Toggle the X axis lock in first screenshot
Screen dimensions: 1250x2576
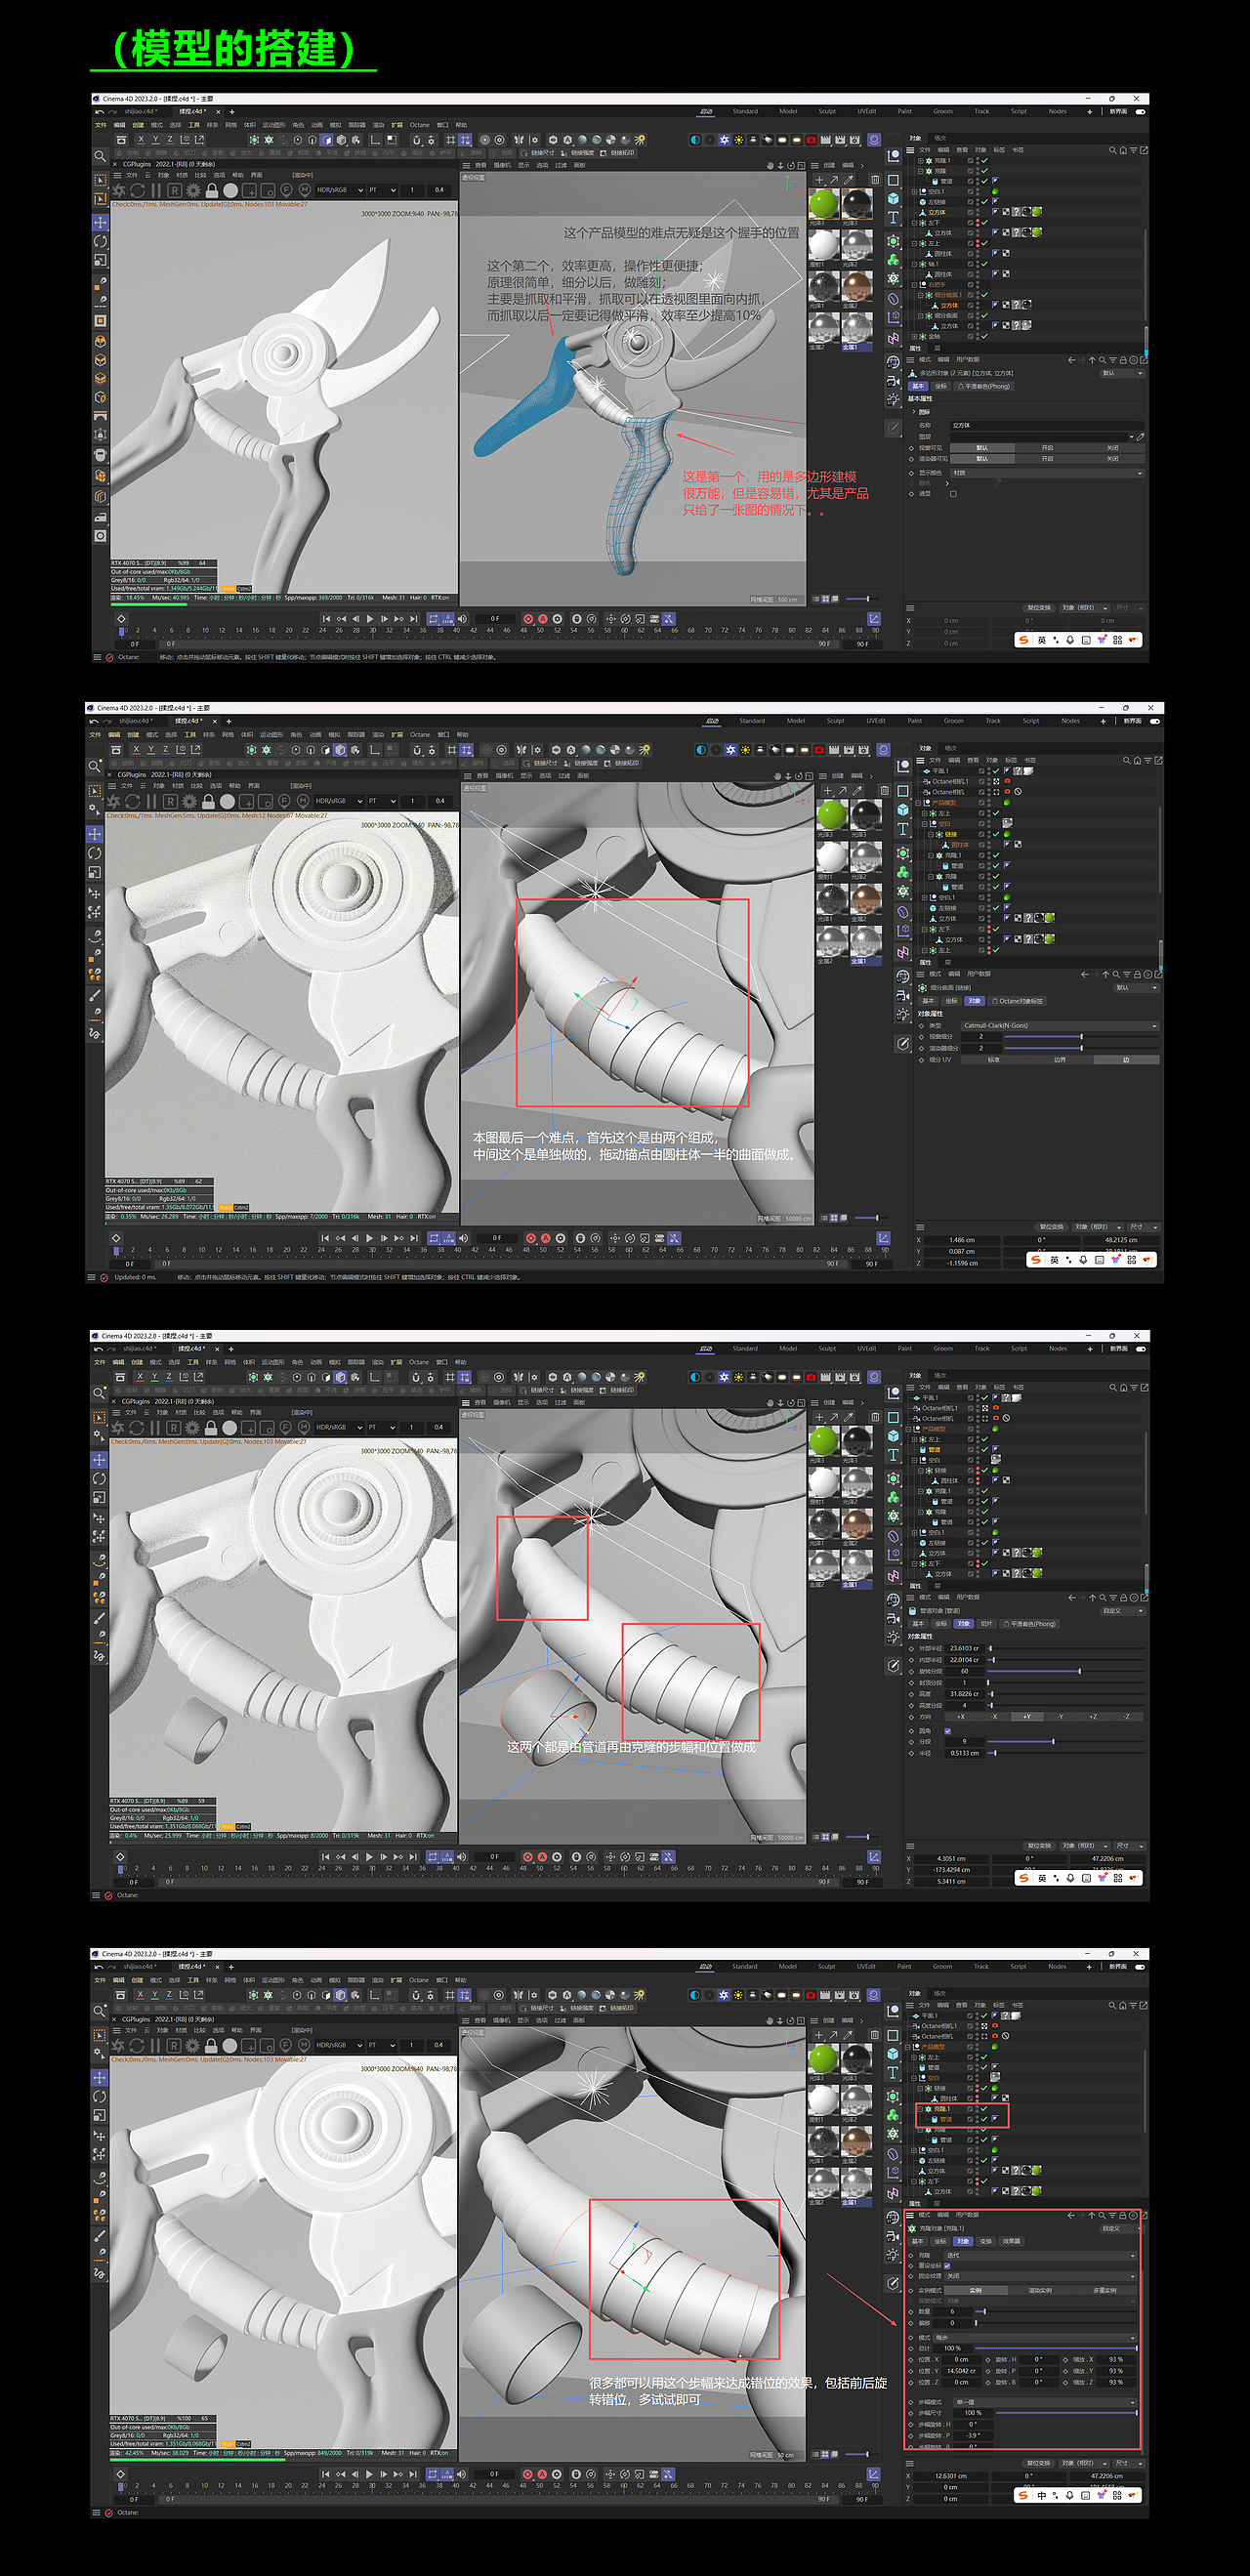[141, 140]
